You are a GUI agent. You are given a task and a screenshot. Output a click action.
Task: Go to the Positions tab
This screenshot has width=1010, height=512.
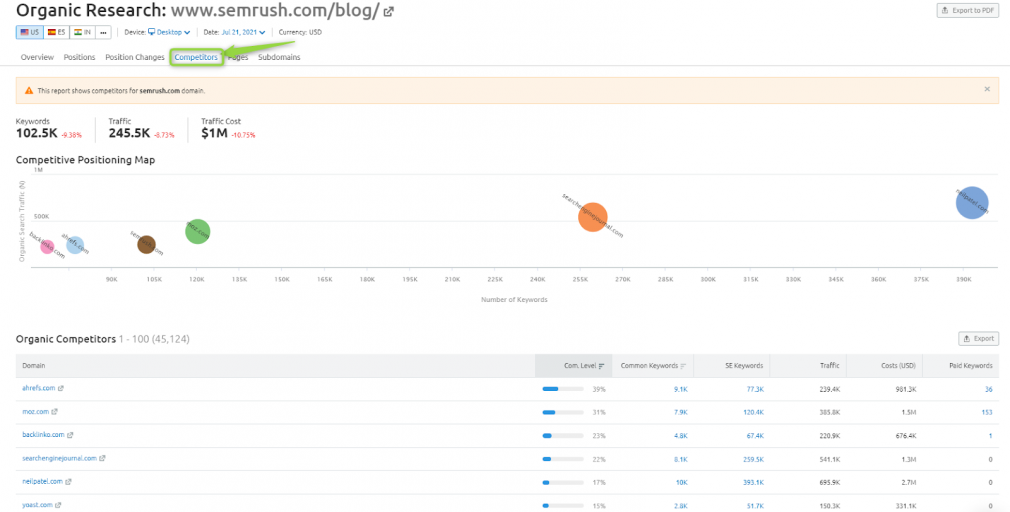[x=79, y=57]
